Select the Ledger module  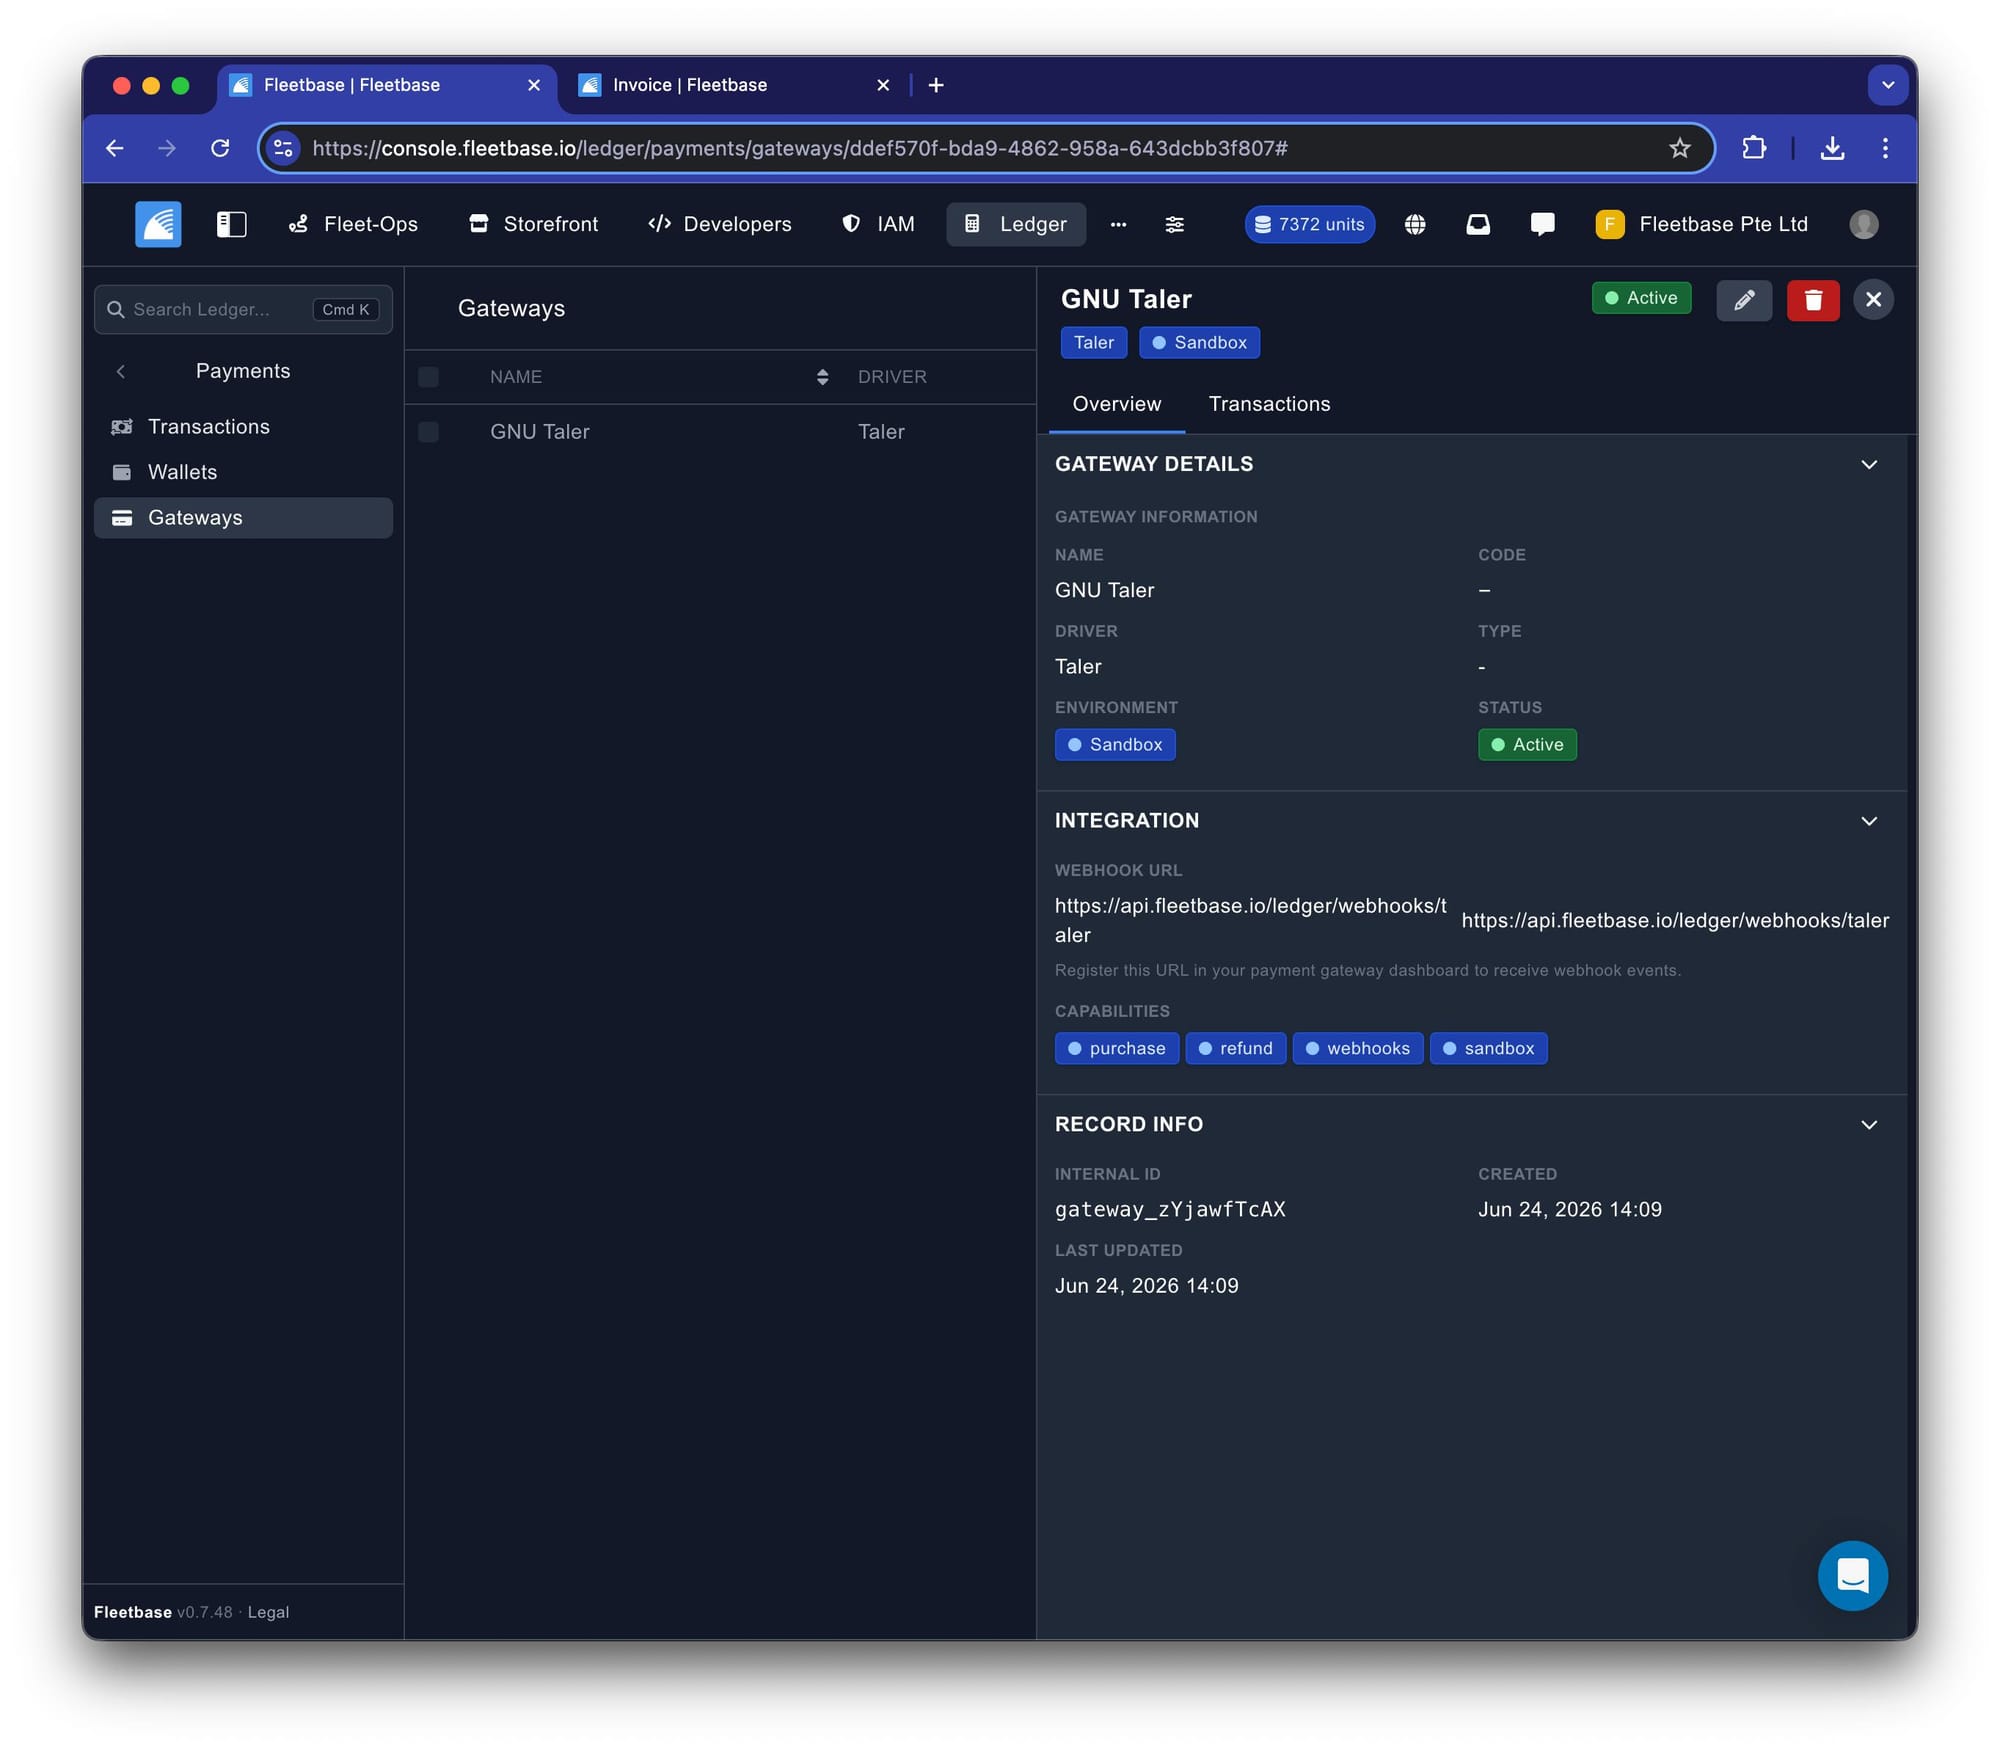pyautogui.click(x=1015, y=224)
